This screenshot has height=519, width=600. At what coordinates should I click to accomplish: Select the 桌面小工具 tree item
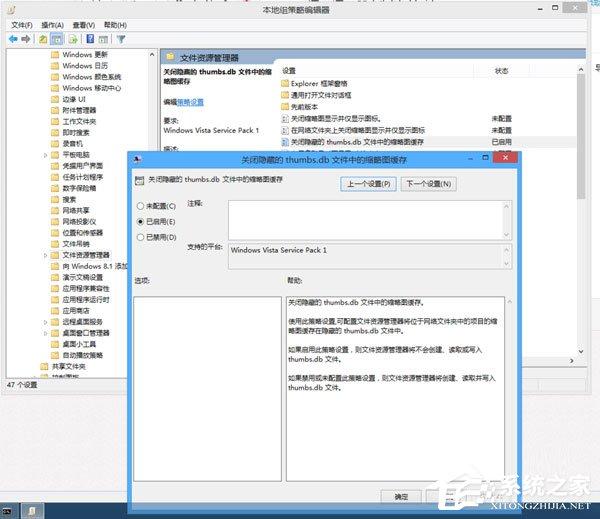[79, 344]
